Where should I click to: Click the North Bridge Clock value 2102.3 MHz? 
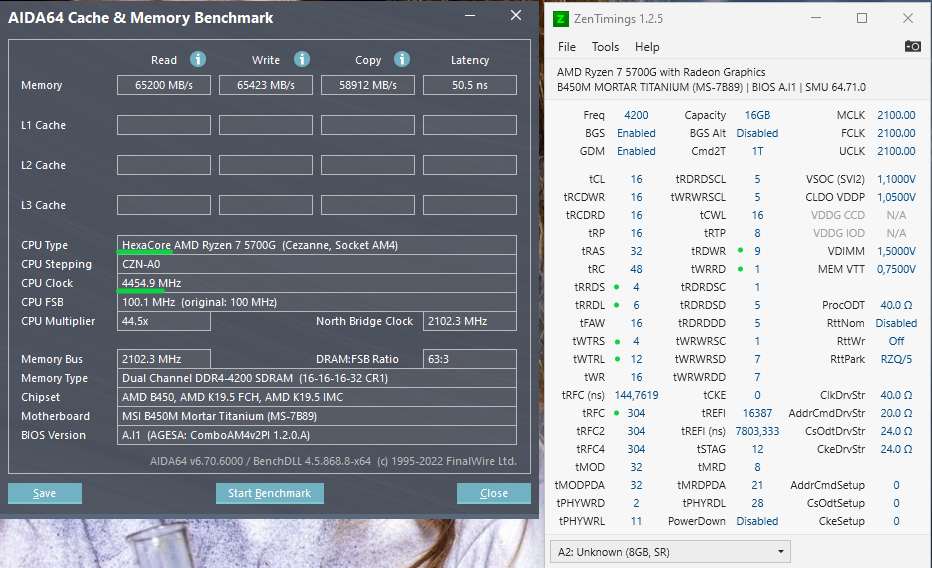coord(470,321)
